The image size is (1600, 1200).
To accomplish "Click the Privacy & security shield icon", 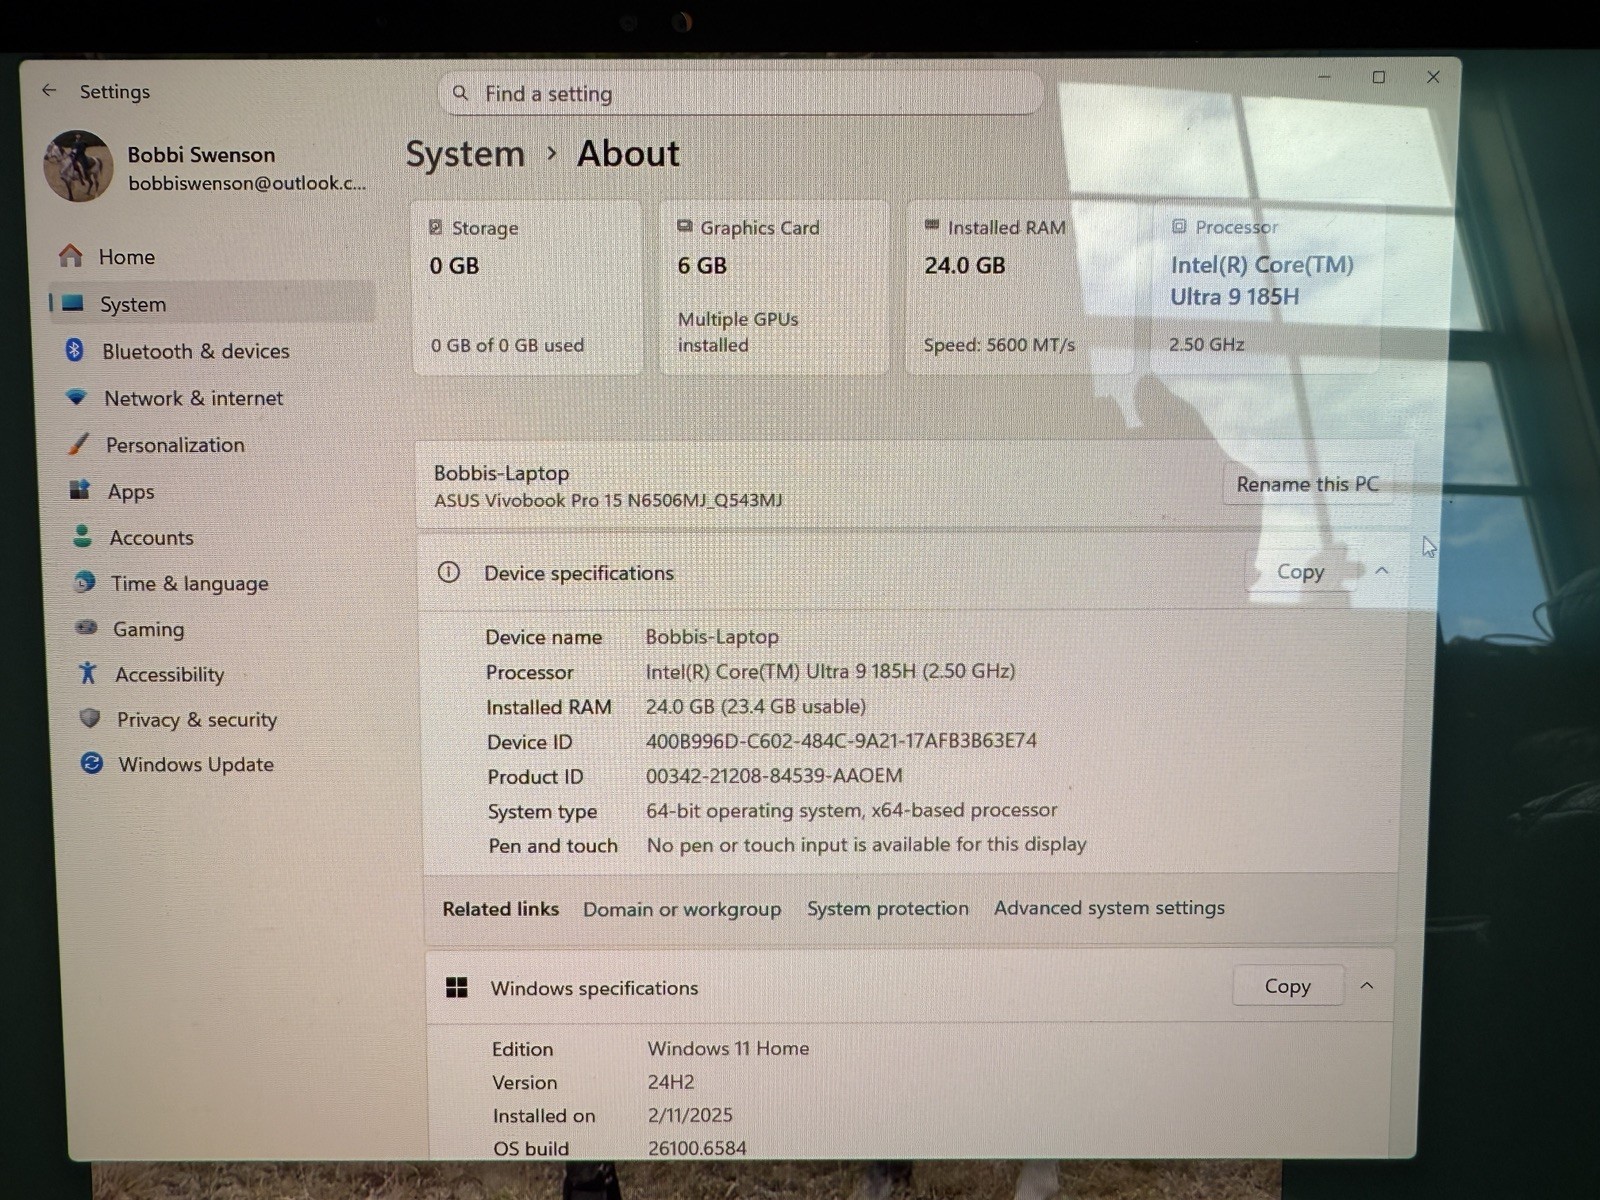I will click(90, 718).
